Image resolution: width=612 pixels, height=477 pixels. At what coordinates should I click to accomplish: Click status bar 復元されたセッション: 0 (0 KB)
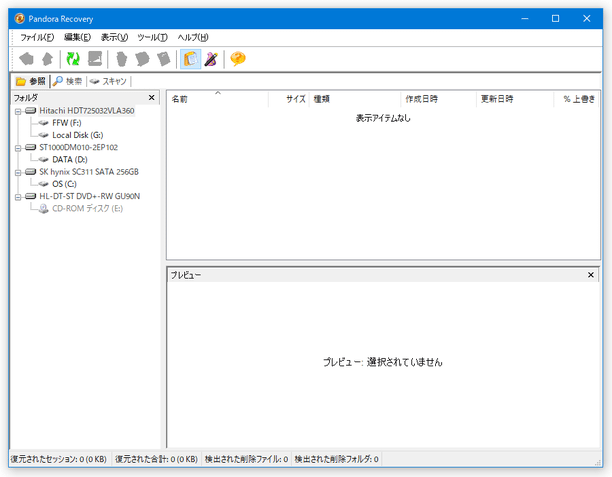tap(59, 459)
